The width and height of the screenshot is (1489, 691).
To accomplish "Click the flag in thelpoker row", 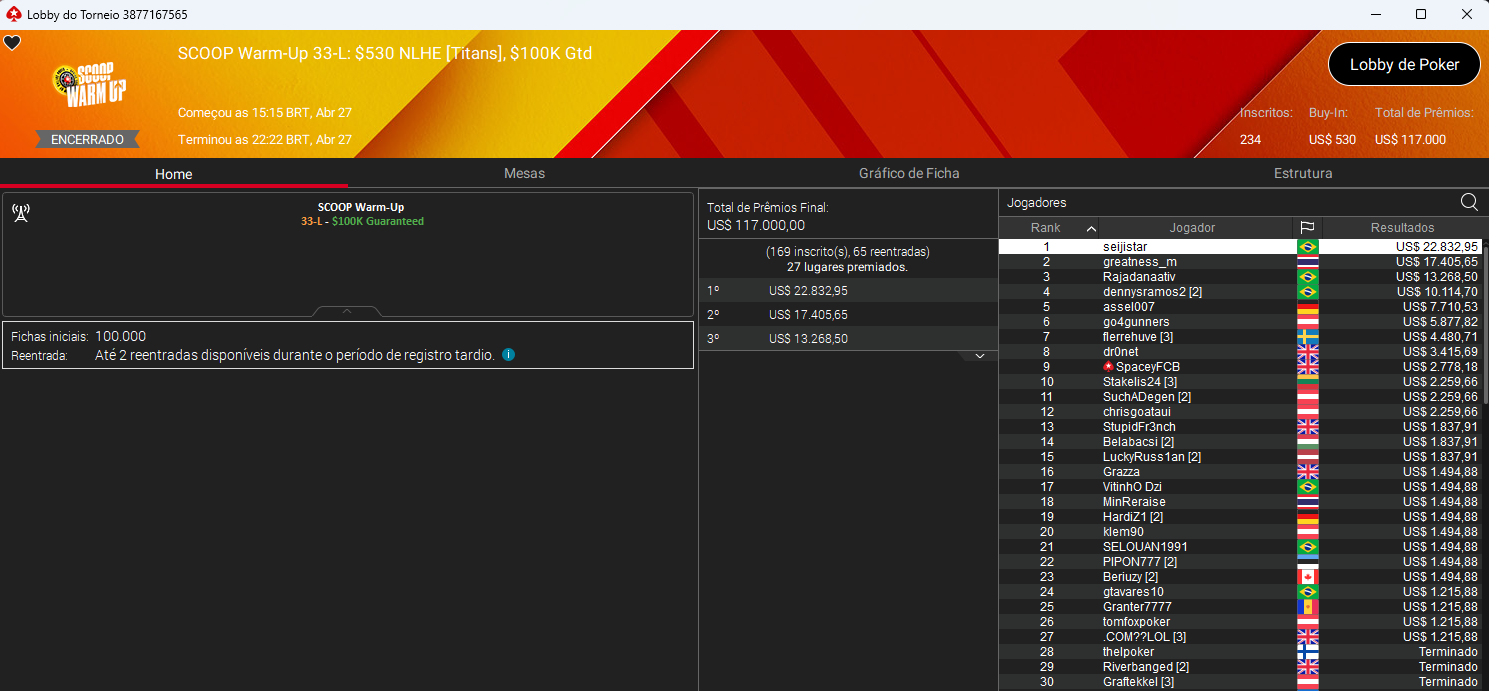I will click(x=1307, y=652).
